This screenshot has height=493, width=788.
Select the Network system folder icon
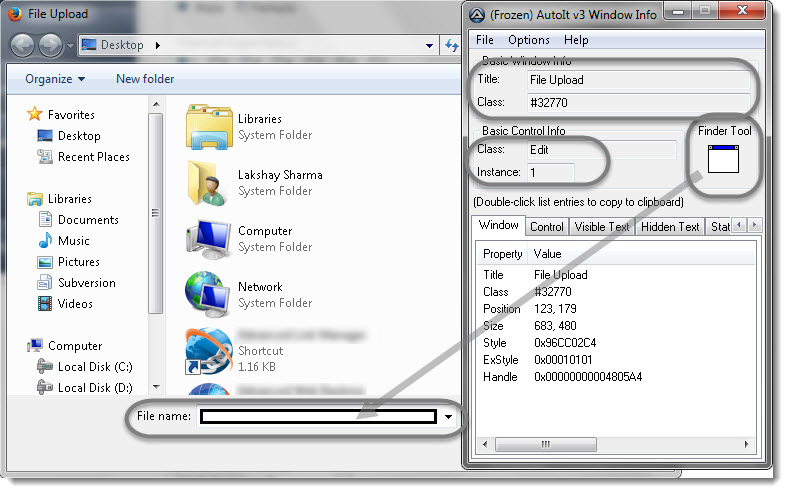tap(209, 294)
